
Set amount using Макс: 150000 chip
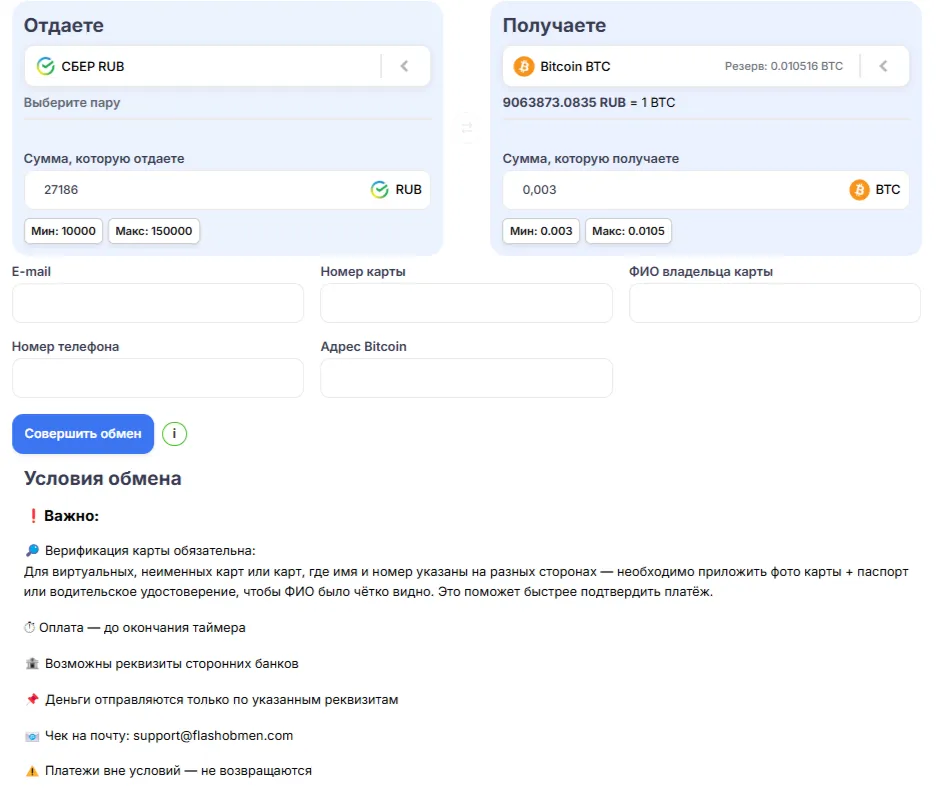tap(154, 231)
